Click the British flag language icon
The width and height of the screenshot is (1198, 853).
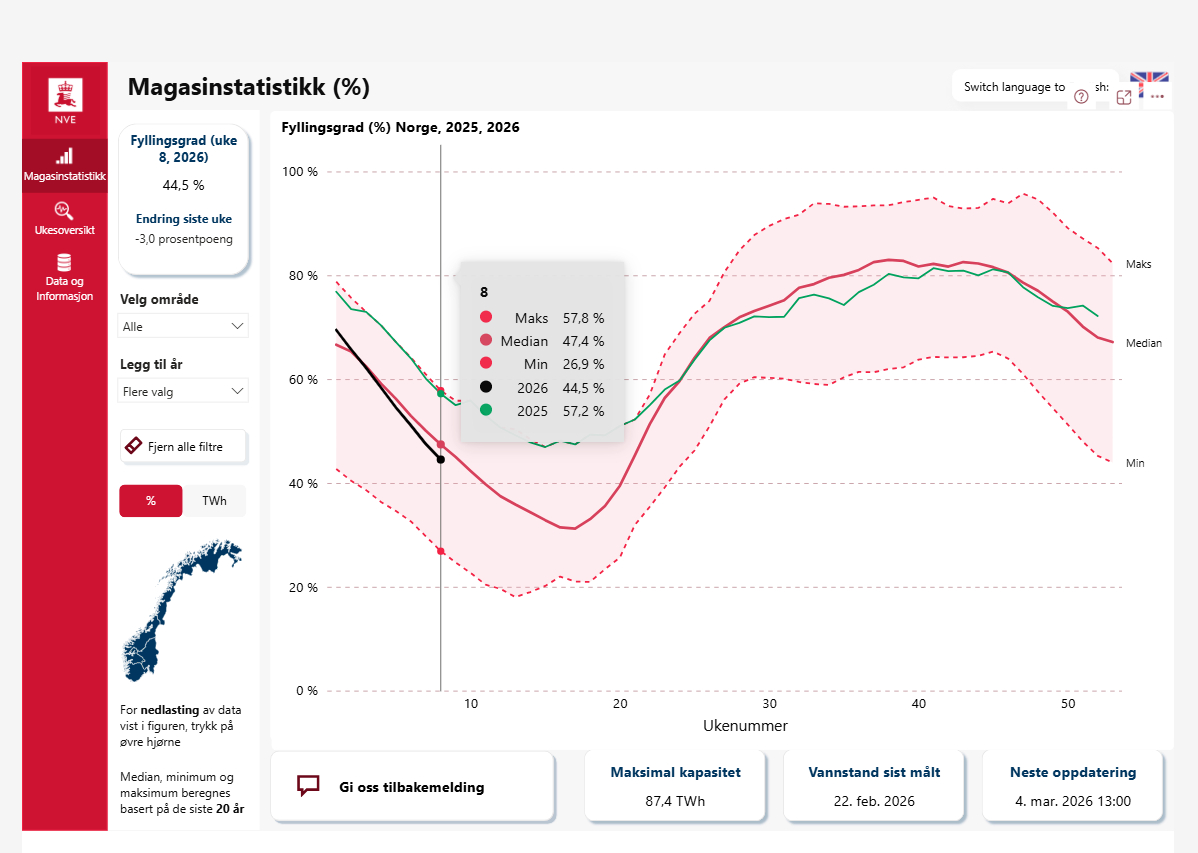click(x=1149, y=79)
